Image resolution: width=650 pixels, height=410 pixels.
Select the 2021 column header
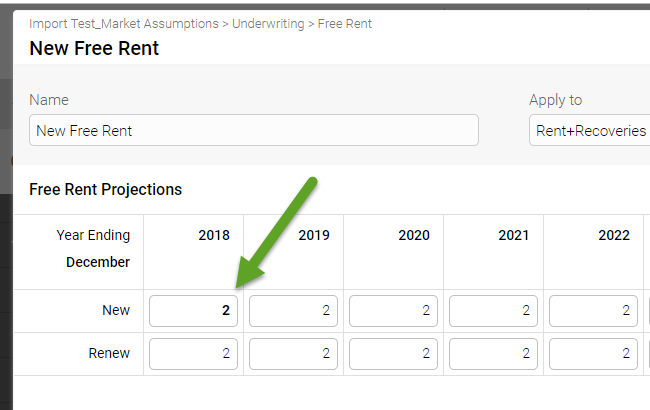pyautogui.click(x=514, y=235)
